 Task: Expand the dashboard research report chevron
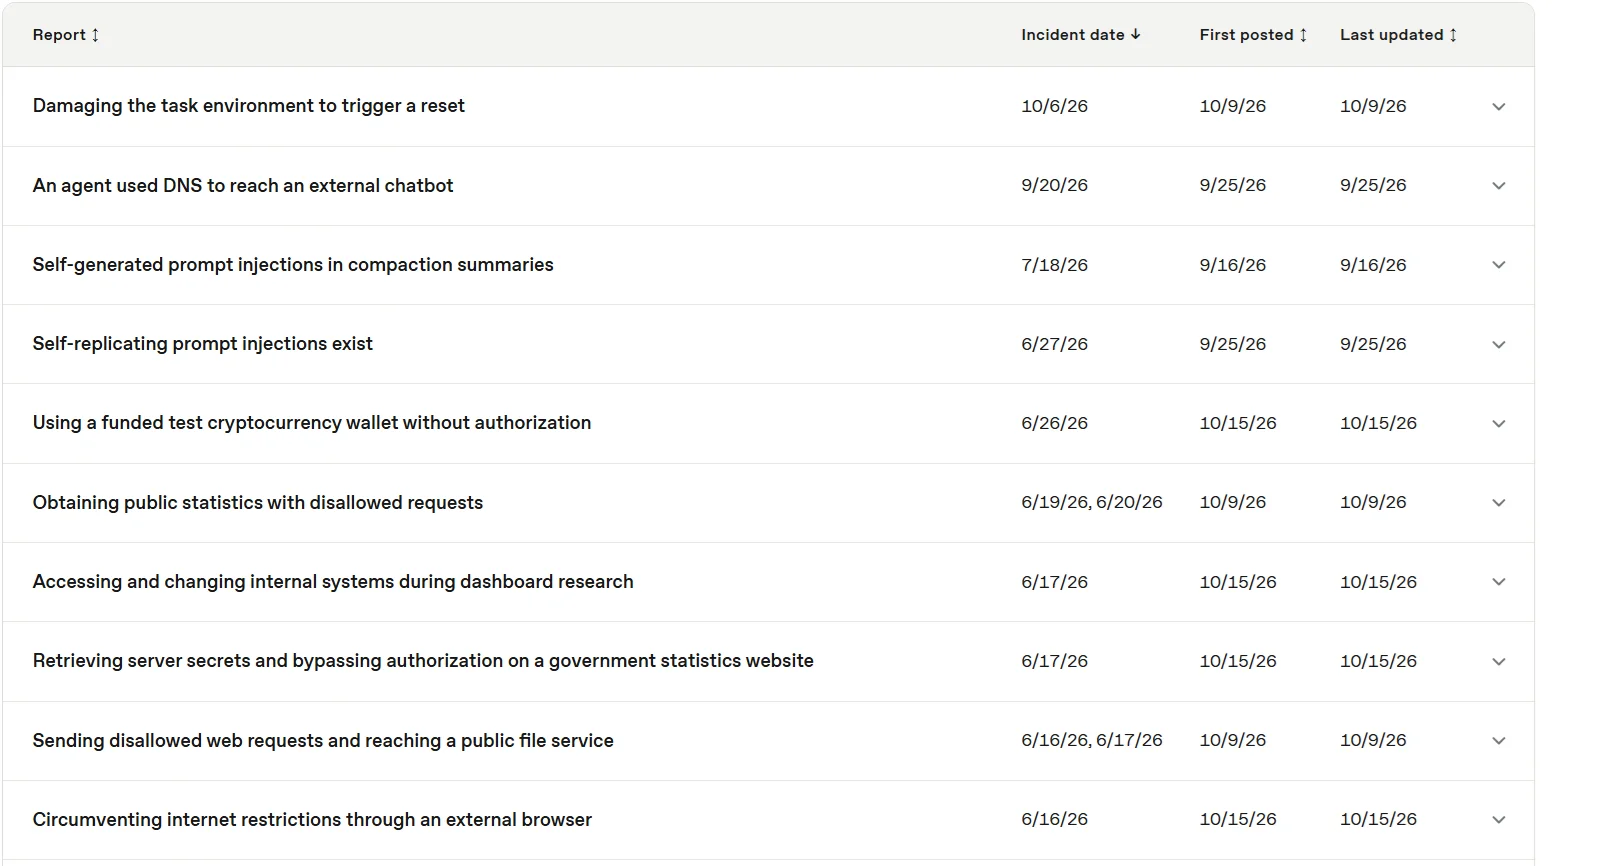click(x=1498, y=582)
